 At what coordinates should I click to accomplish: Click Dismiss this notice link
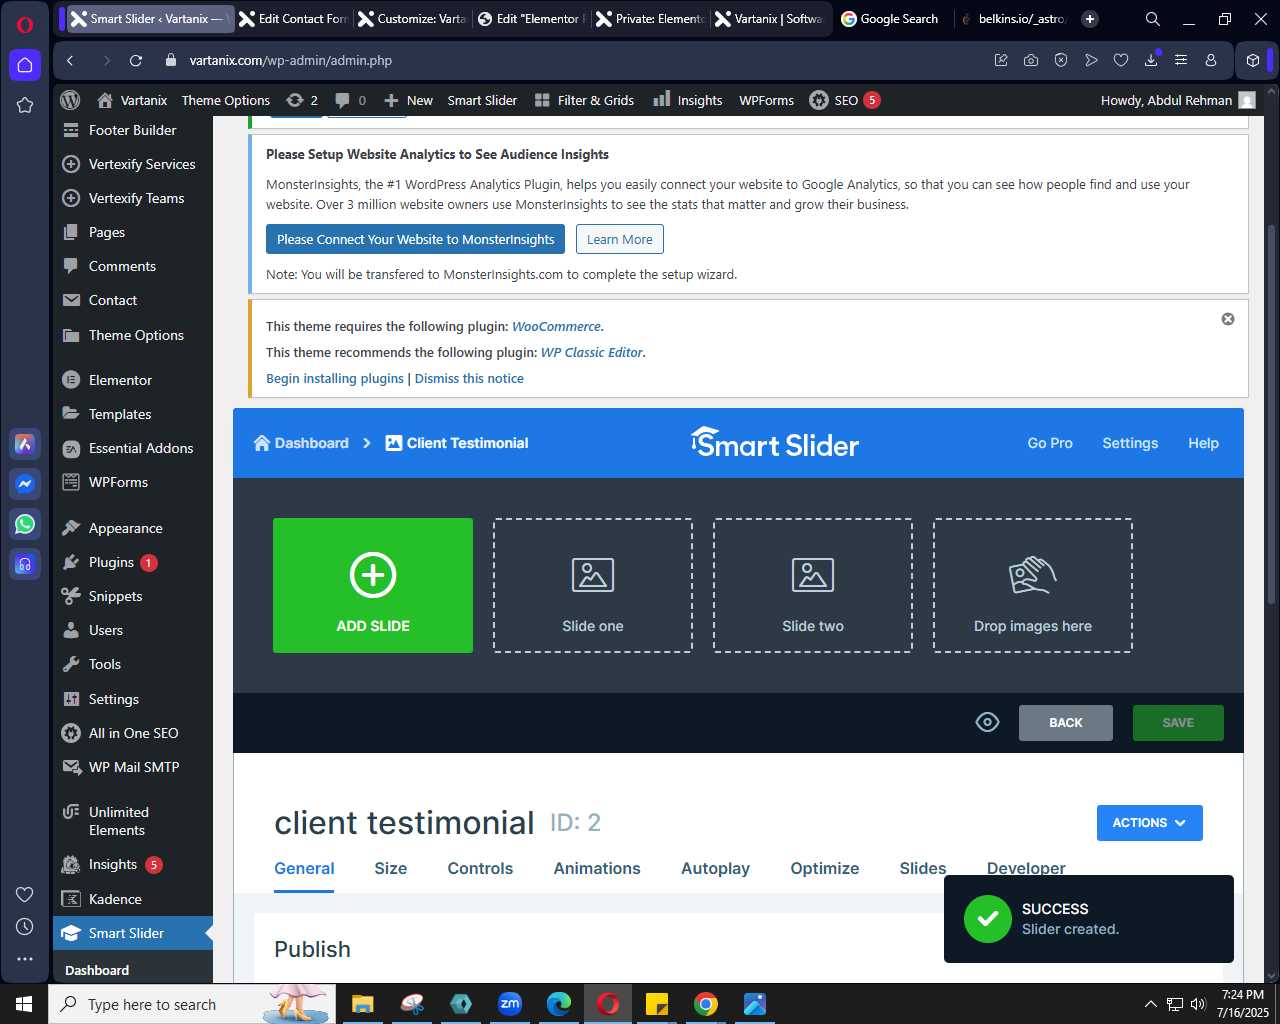pos(469,378)
